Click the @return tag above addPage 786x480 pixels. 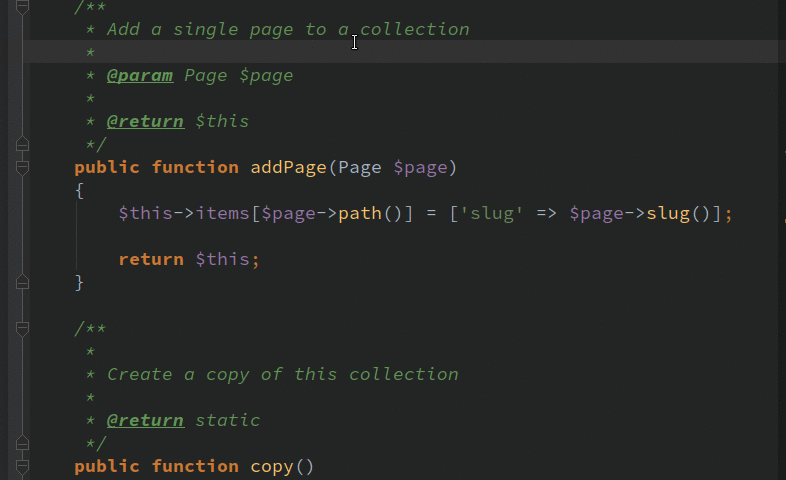pos(145,121)
